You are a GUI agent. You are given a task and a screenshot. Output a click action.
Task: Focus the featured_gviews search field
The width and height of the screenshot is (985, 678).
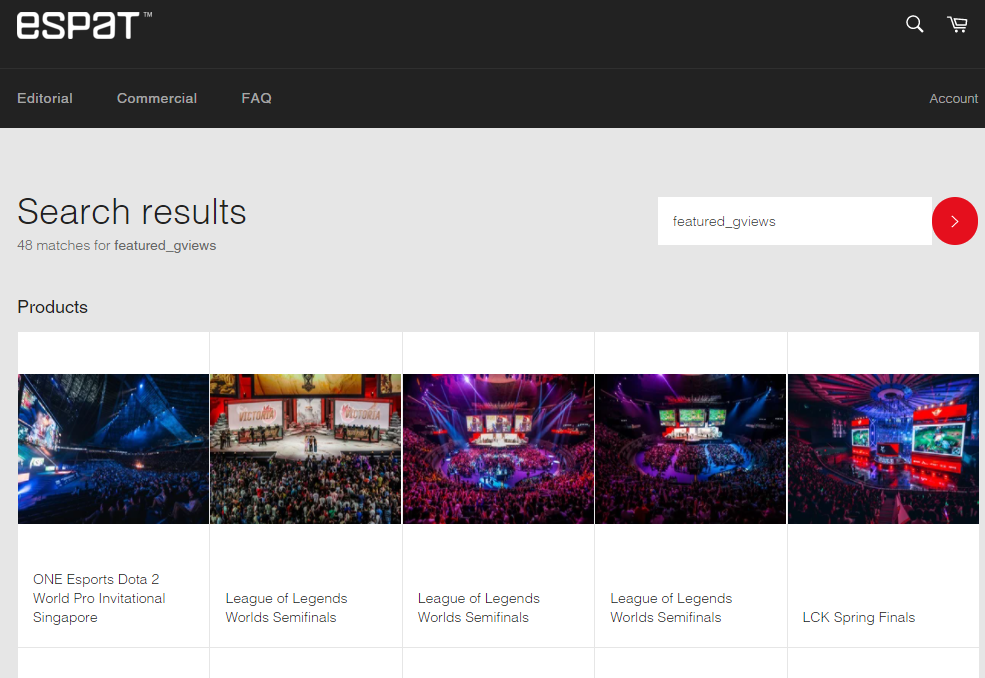tap(795, 221)
